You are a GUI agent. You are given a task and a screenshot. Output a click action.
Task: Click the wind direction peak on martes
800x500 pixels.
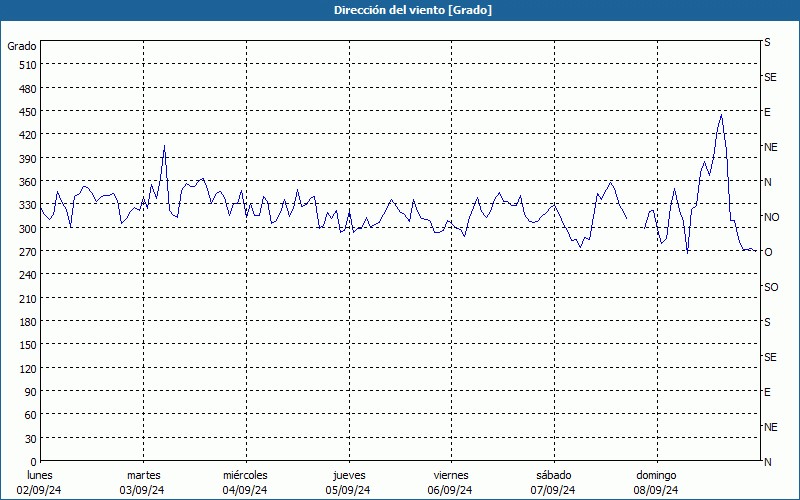tap(164, 146)
